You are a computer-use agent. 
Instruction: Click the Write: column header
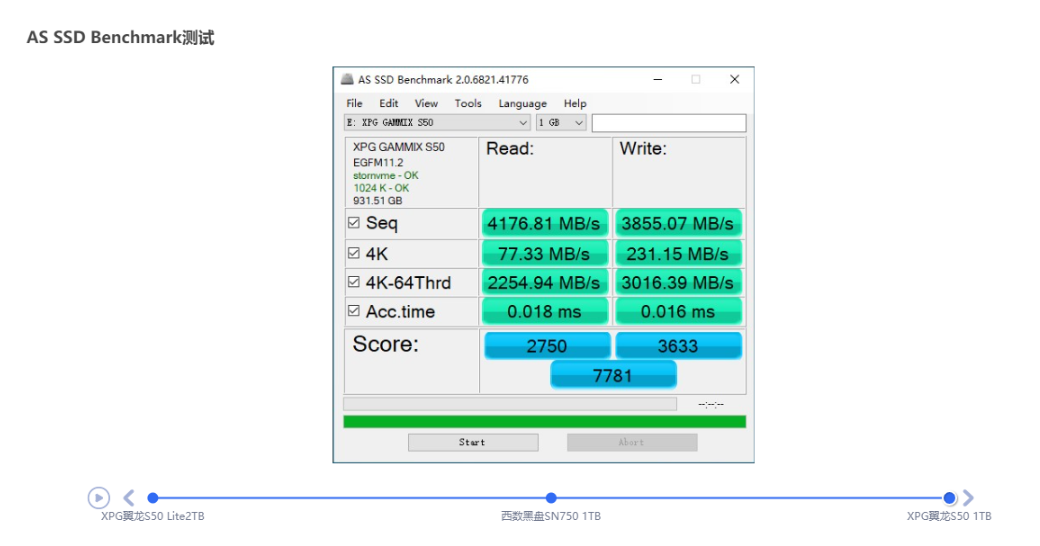pyautogui.click(x=643, y=149)
